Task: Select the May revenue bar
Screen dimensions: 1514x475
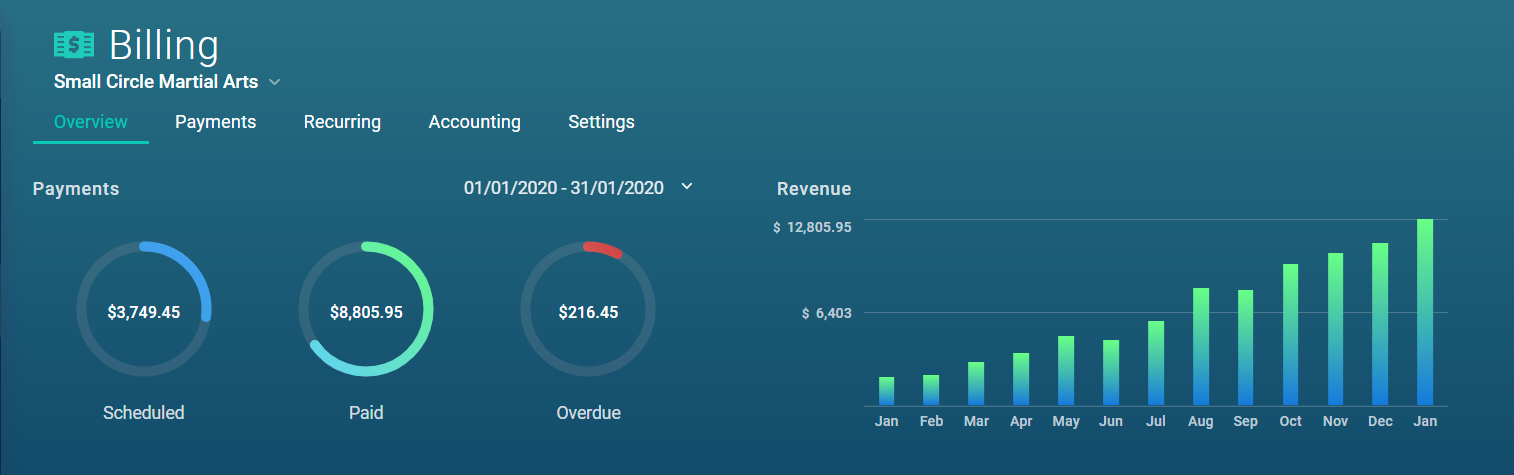Action: pyautogui.click(x=1066, y=371)
